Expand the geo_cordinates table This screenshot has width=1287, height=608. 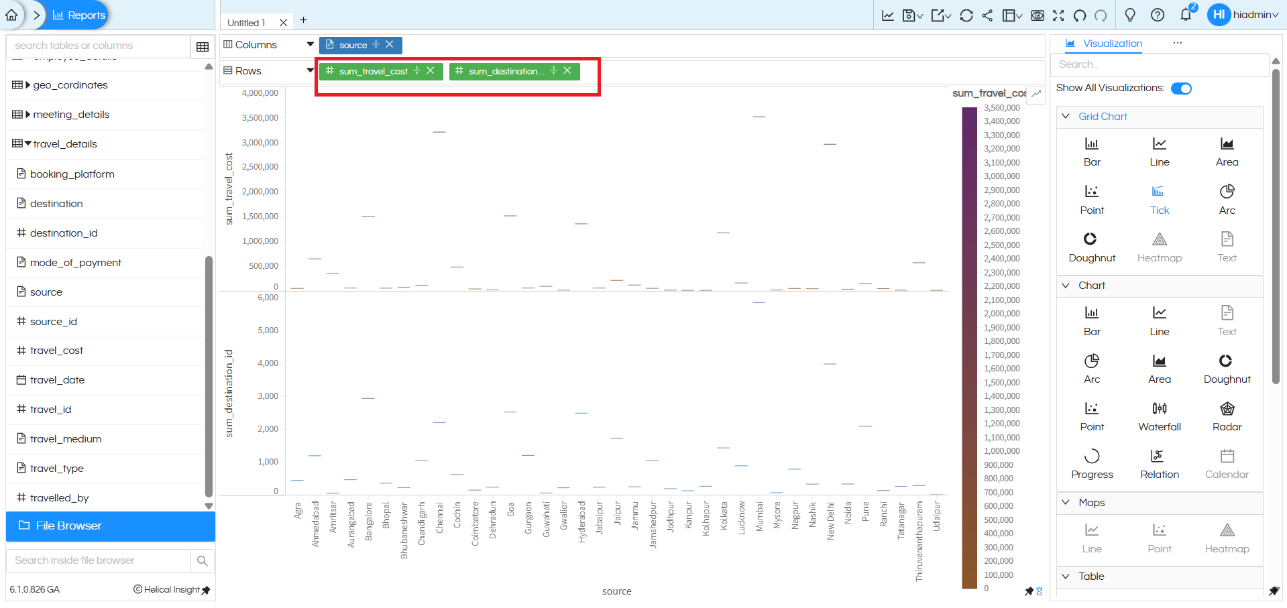[28, 86]
